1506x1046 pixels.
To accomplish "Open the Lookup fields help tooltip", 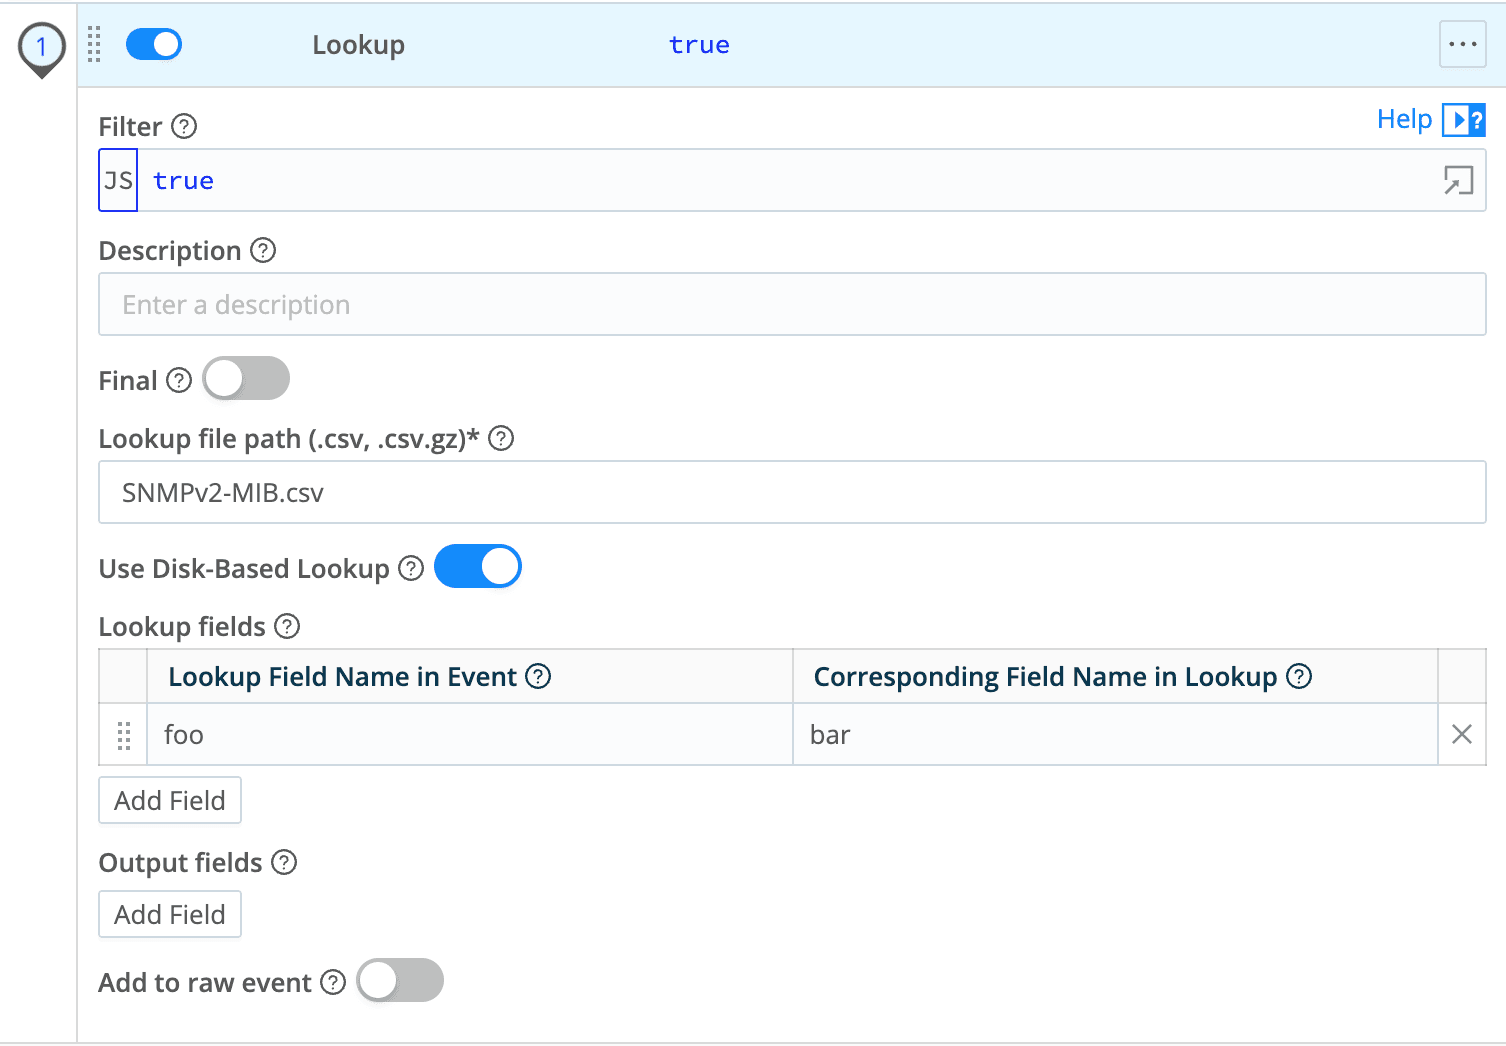I will click(287, 627).
